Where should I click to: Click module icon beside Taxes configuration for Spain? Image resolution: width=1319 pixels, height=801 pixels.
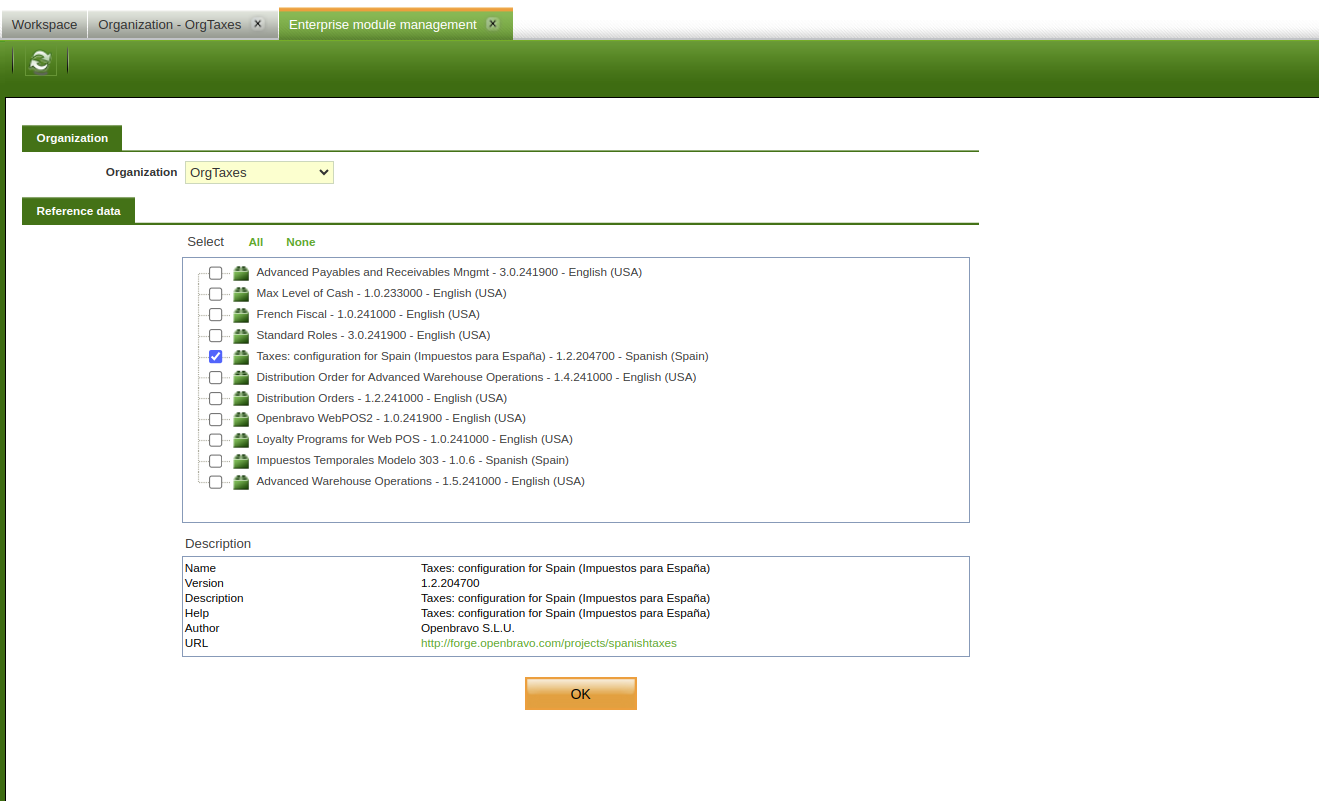(x=241, y=357)
